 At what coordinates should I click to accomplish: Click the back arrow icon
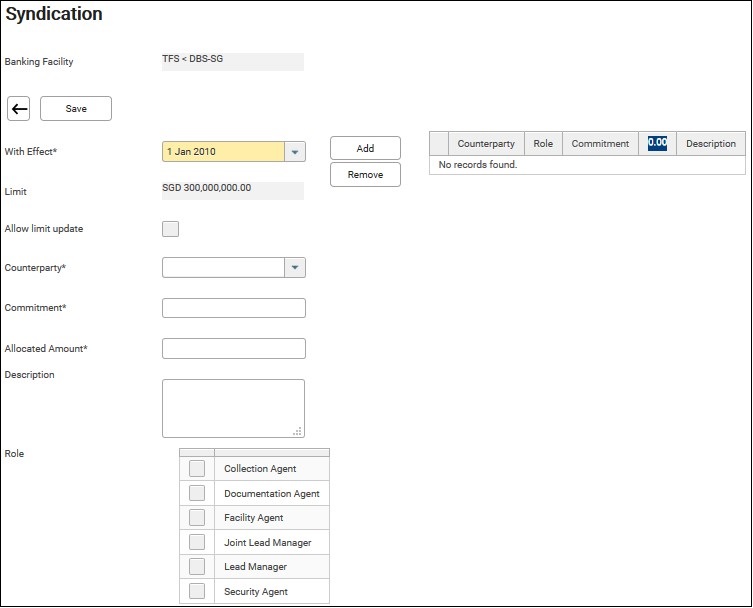(19, 108)
